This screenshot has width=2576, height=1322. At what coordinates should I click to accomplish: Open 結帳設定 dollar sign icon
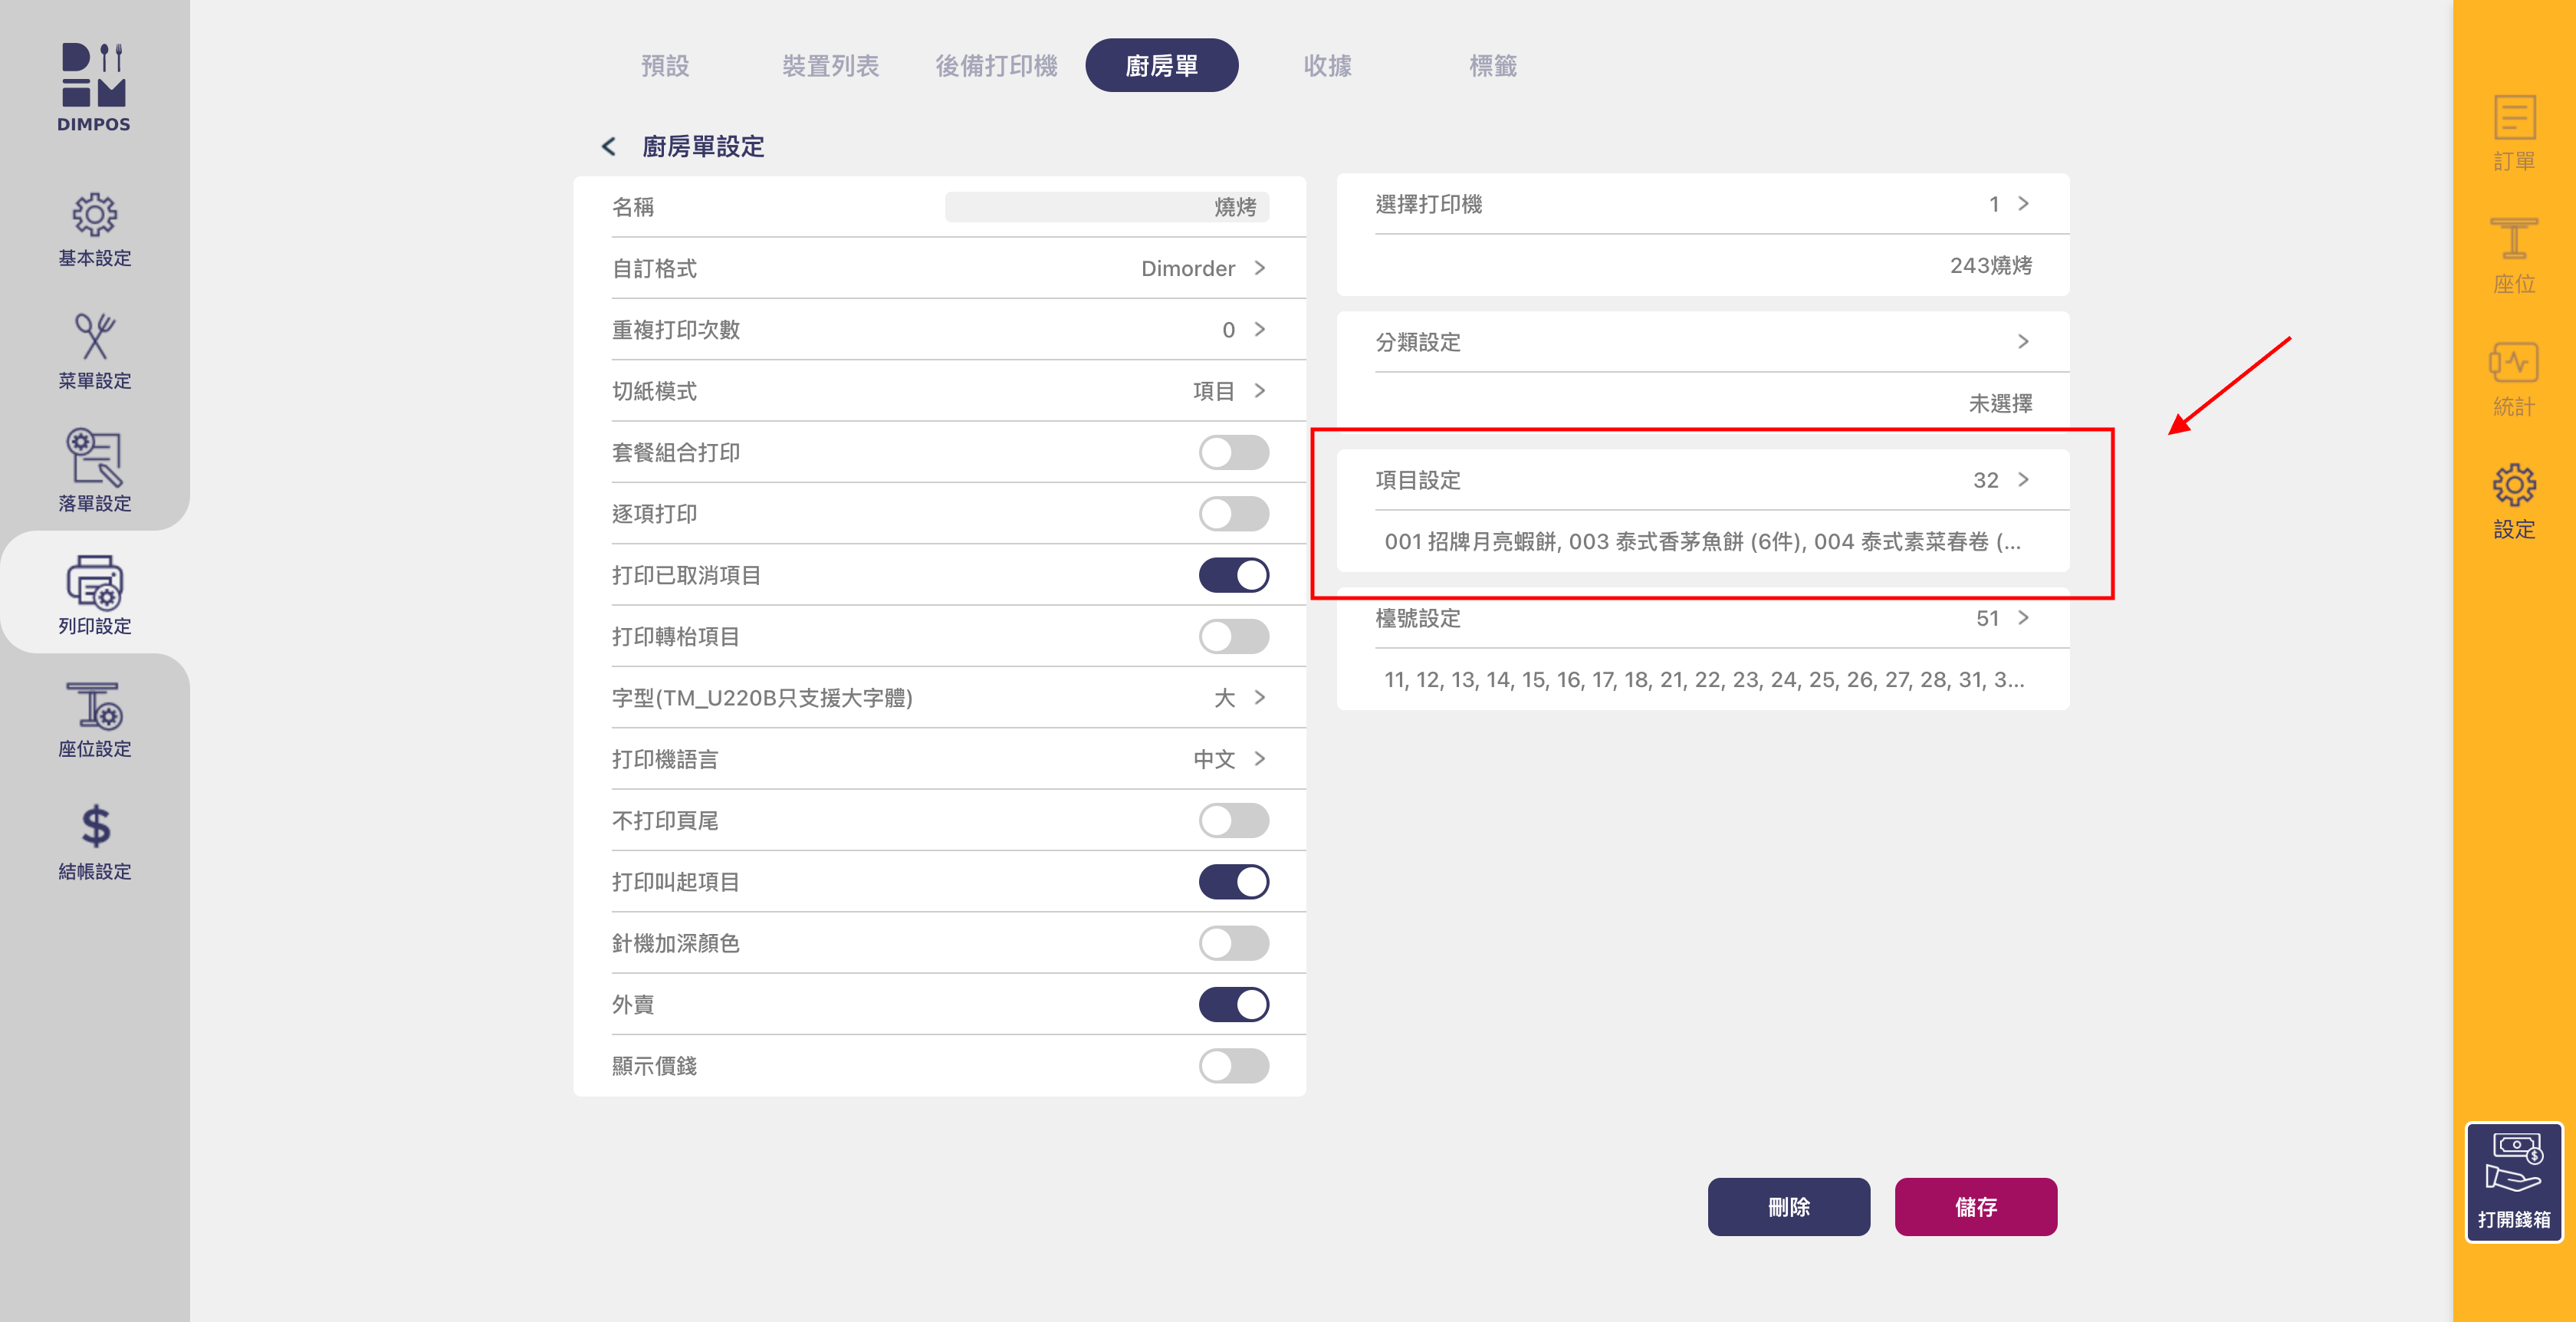coord(94,828)
